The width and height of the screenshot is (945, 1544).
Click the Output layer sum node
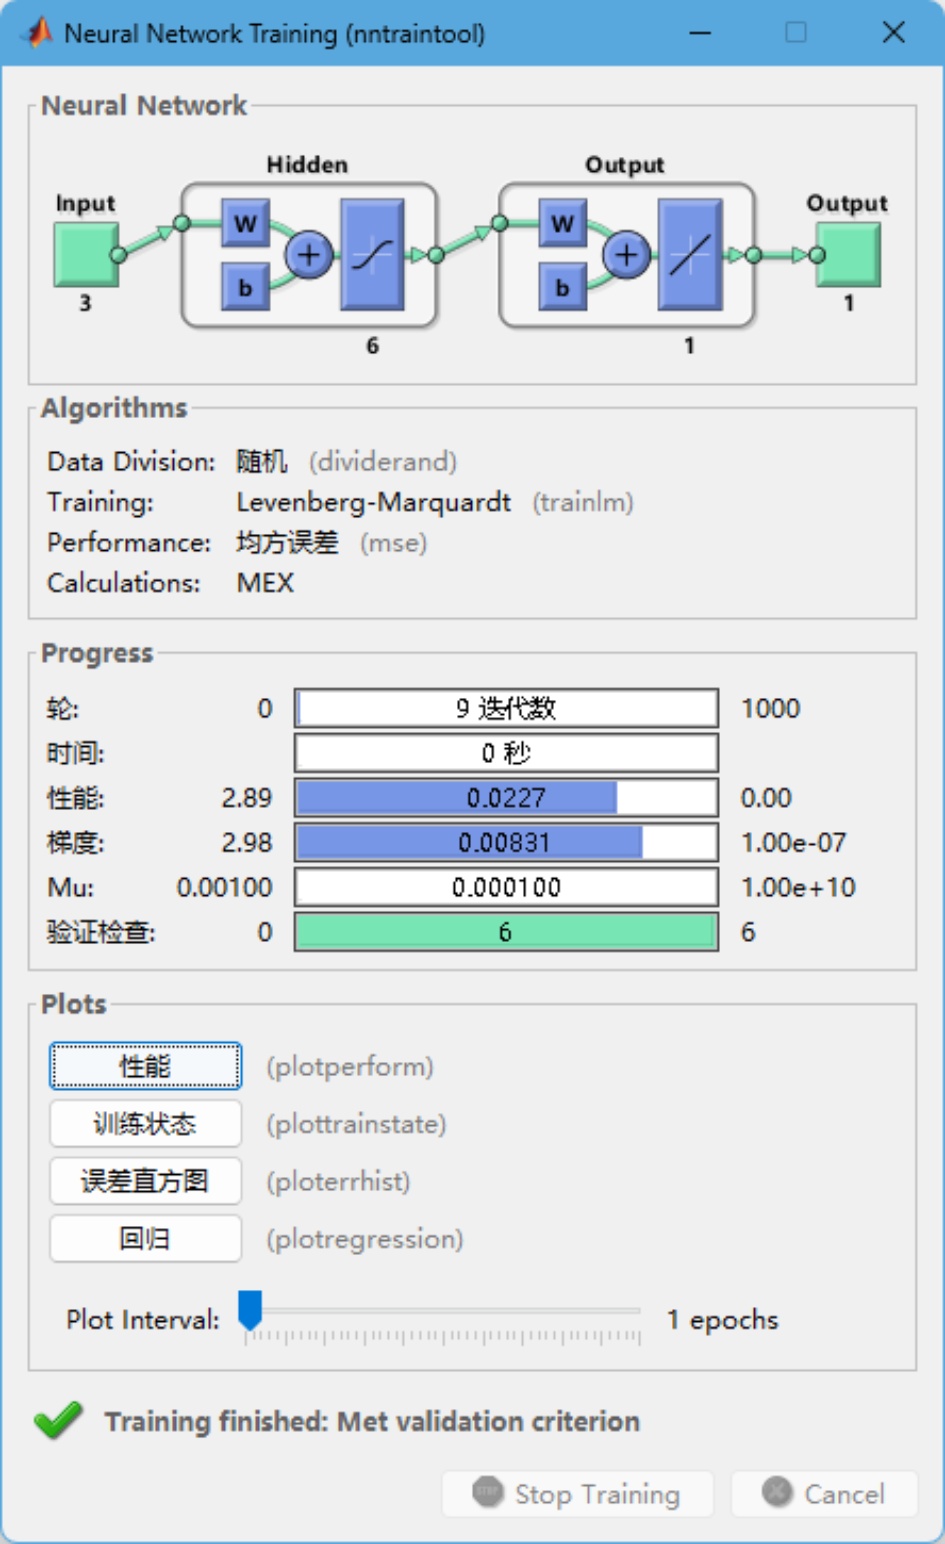coord(626,254)
